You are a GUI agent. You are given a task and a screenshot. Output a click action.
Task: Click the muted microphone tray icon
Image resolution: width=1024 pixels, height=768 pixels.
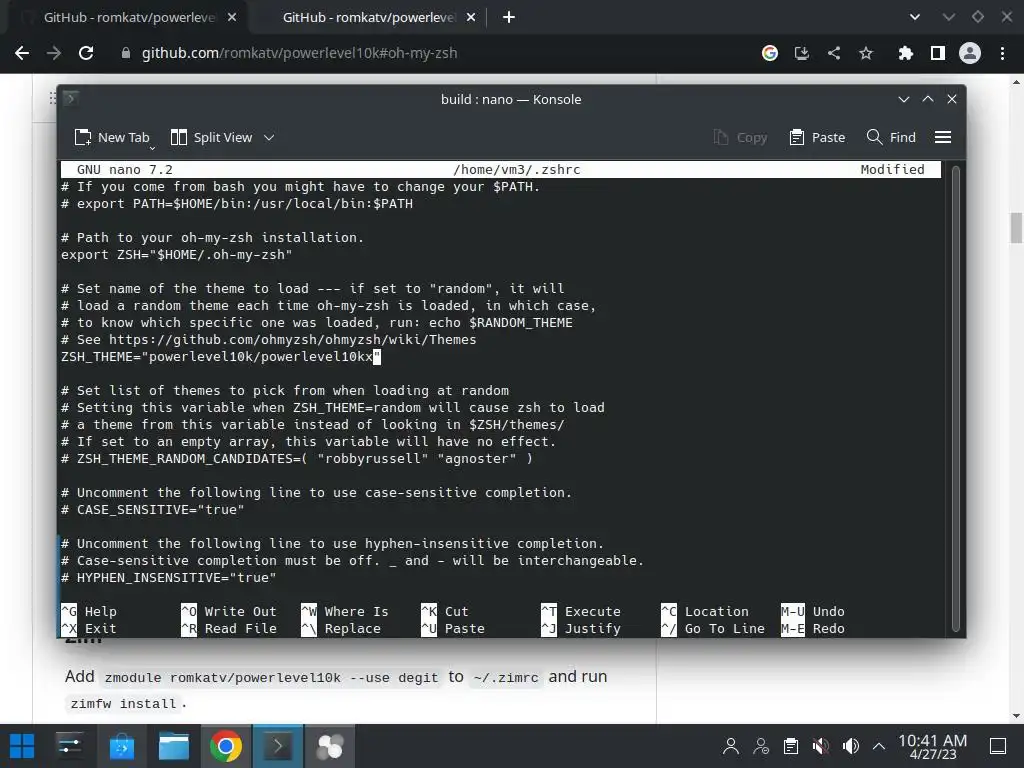820,746
